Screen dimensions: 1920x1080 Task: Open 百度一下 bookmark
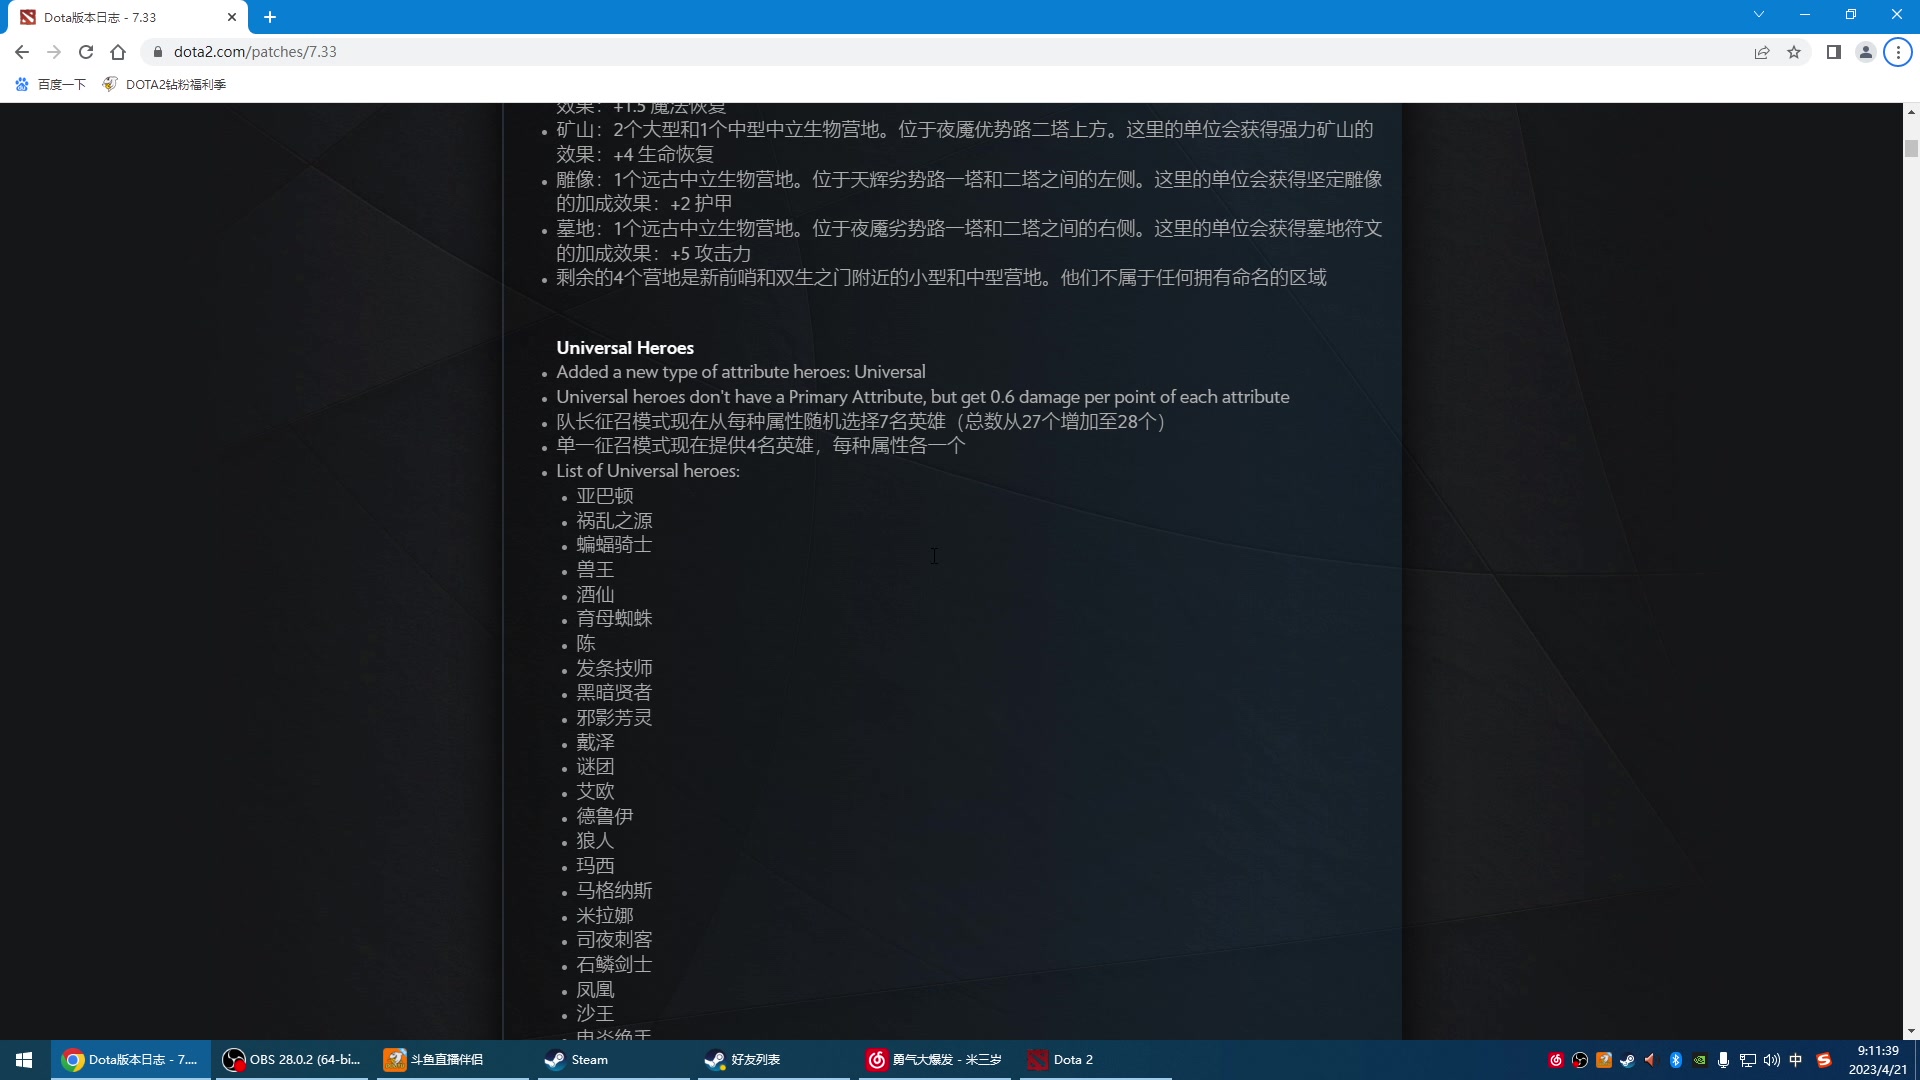[50, 84]
